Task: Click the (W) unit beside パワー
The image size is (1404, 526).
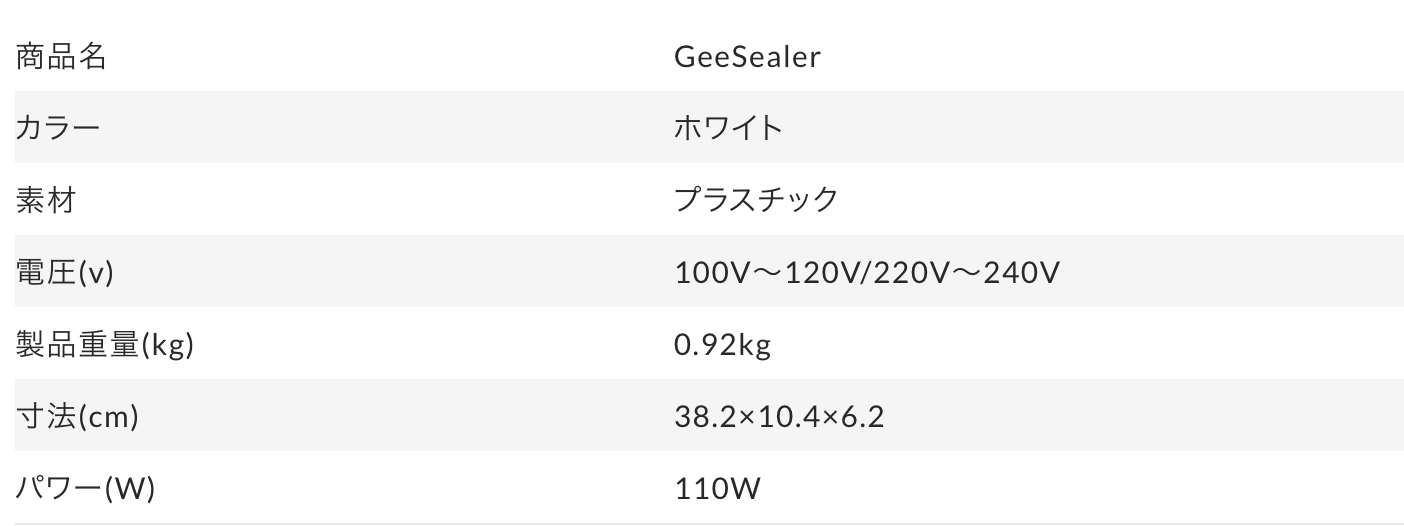Action: point(130,488)
